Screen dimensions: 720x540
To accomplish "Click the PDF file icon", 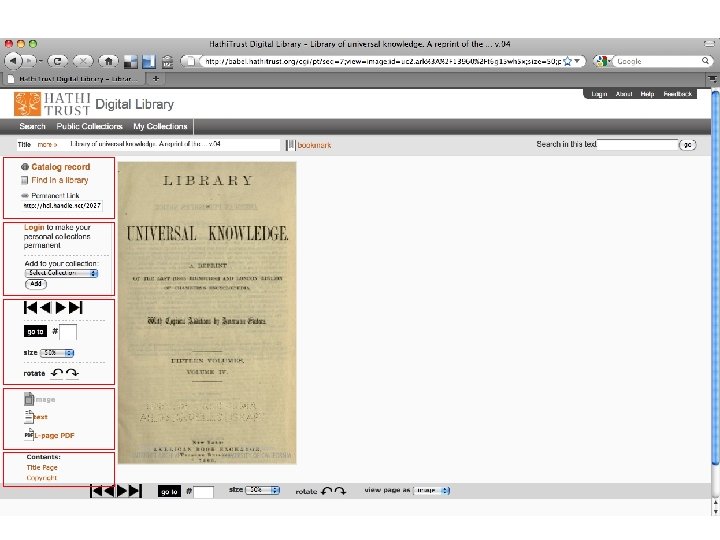I will (29, 434).
